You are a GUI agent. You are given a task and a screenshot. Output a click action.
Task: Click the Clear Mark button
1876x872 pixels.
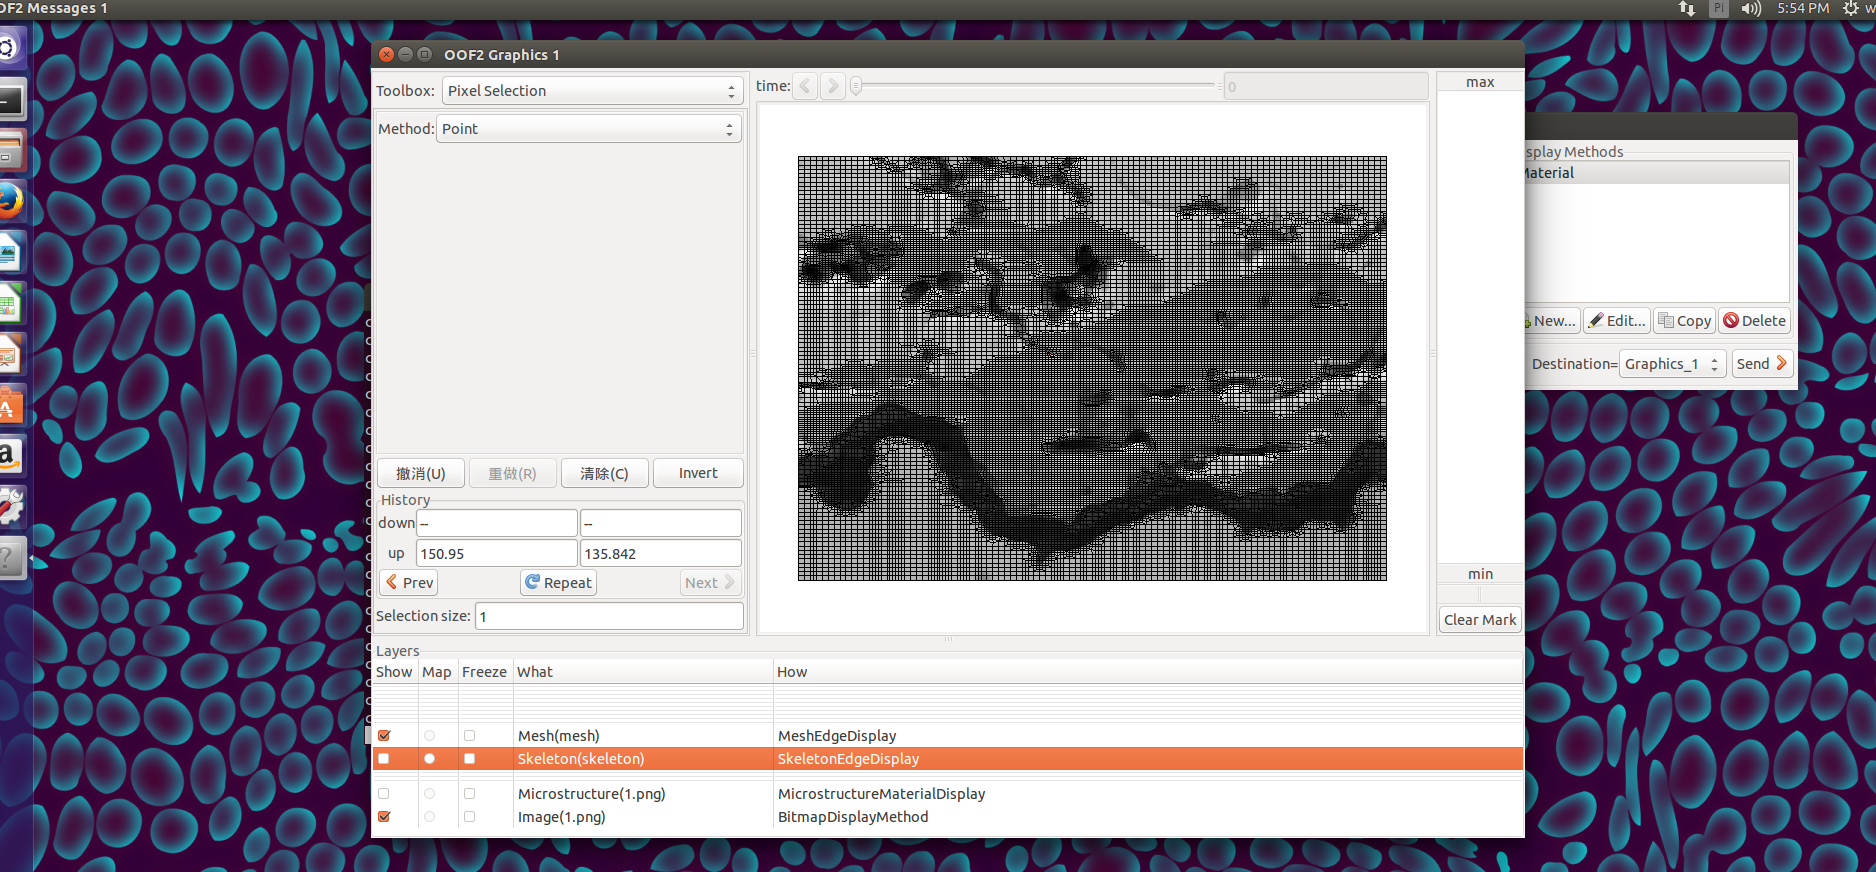pyautogui.click(x=1479, y=620)
